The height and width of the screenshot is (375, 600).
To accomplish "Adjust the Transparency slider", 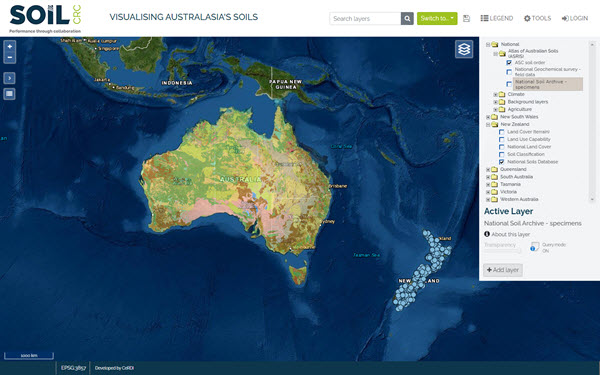I will [x=502, y=251].
